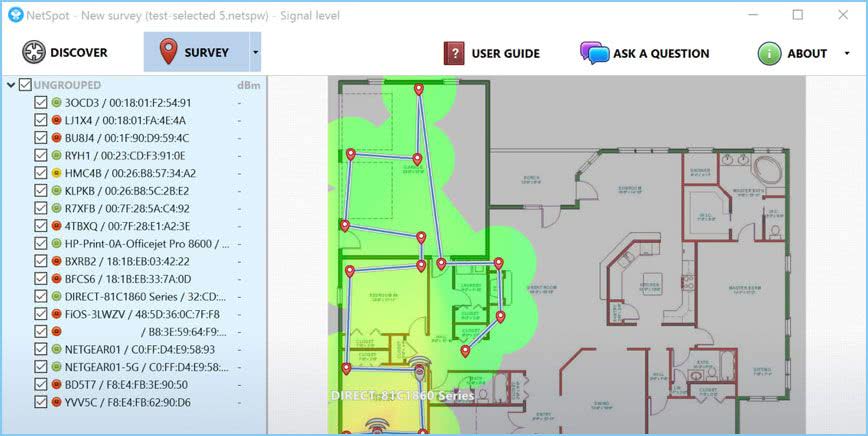868x436 pixels.
Task: Open the Survey dropdown arrow
Action: (255, 52)
